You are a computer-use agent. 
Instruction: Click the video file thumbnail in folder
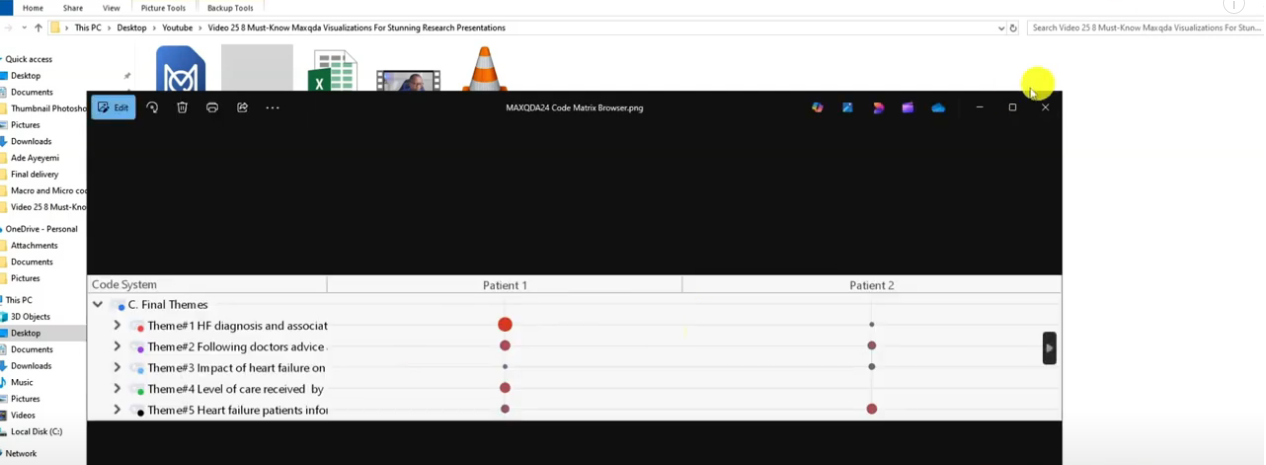pyautogui.click(x=408, y=79)
